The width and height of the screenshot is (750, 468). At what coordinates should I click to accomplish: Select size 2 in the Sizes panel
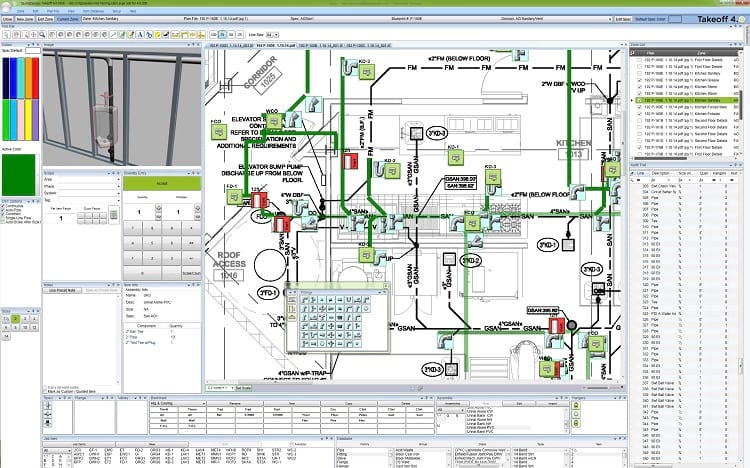(x=15, y=319)
